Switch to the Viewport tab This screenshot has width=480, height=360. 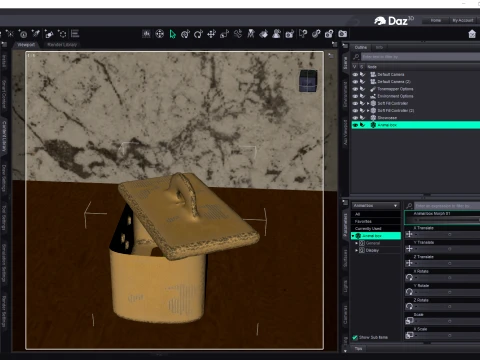(x=26, y=45)
